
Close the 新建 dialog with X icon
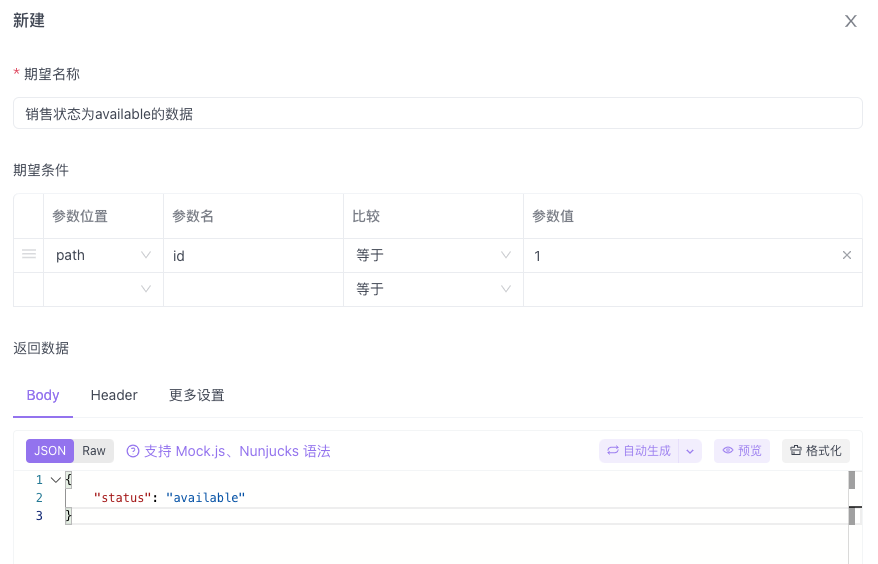point(851,21)
